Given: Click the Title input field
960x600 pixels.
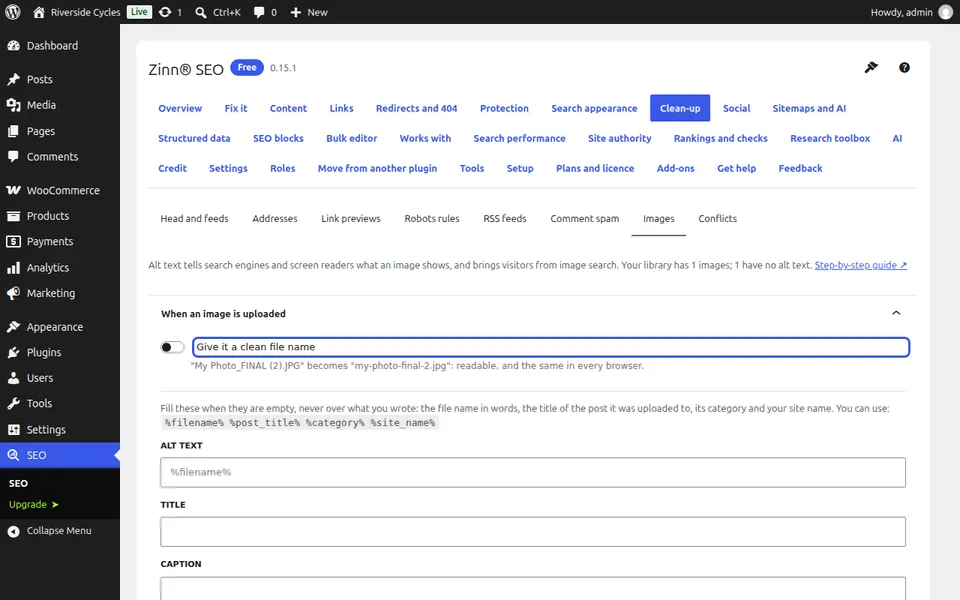Looking at the screenshot, I should point(533,532).
